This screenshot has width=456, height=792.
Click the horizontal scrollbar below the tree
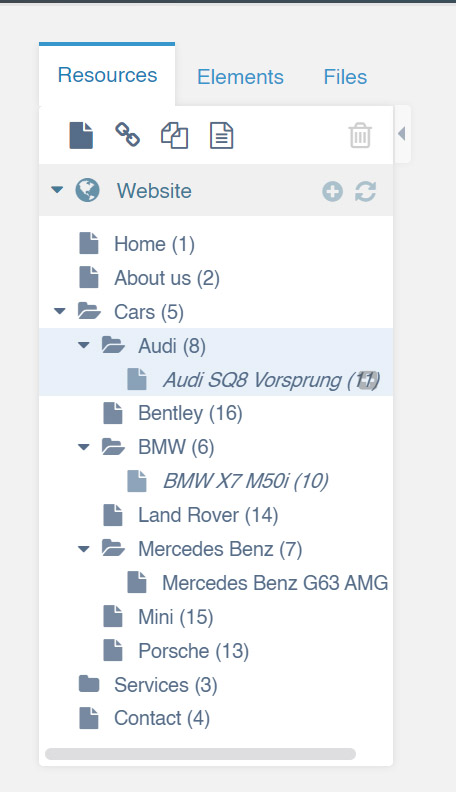tap(200, 754)
